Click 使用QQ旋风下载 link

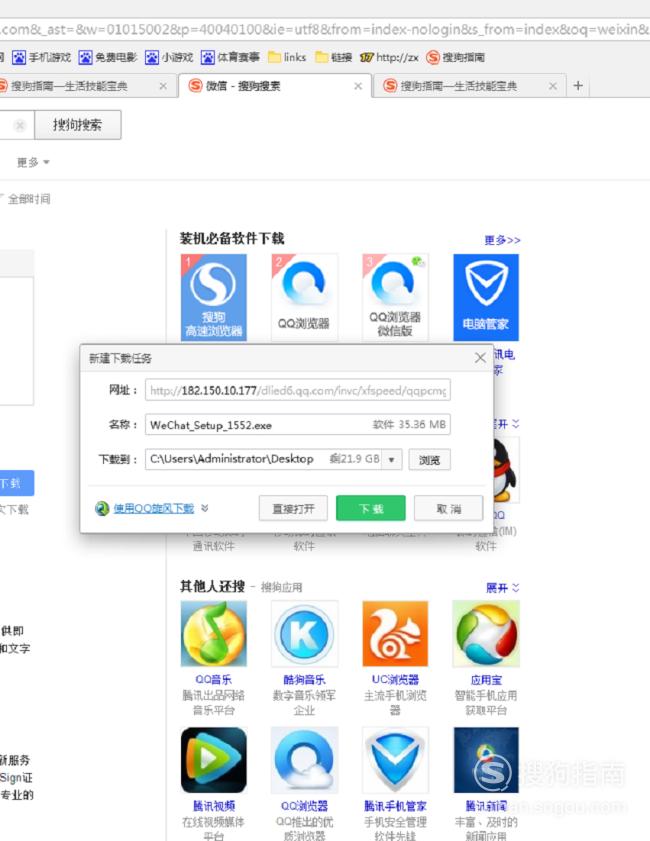(153, 508)
